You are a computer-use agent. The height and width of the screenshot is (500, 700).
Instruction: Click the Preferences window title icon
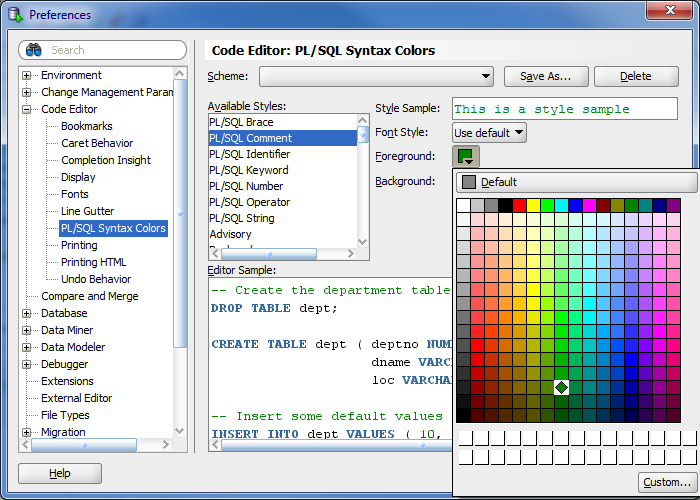pyautogui.click(x=16, y=14)
